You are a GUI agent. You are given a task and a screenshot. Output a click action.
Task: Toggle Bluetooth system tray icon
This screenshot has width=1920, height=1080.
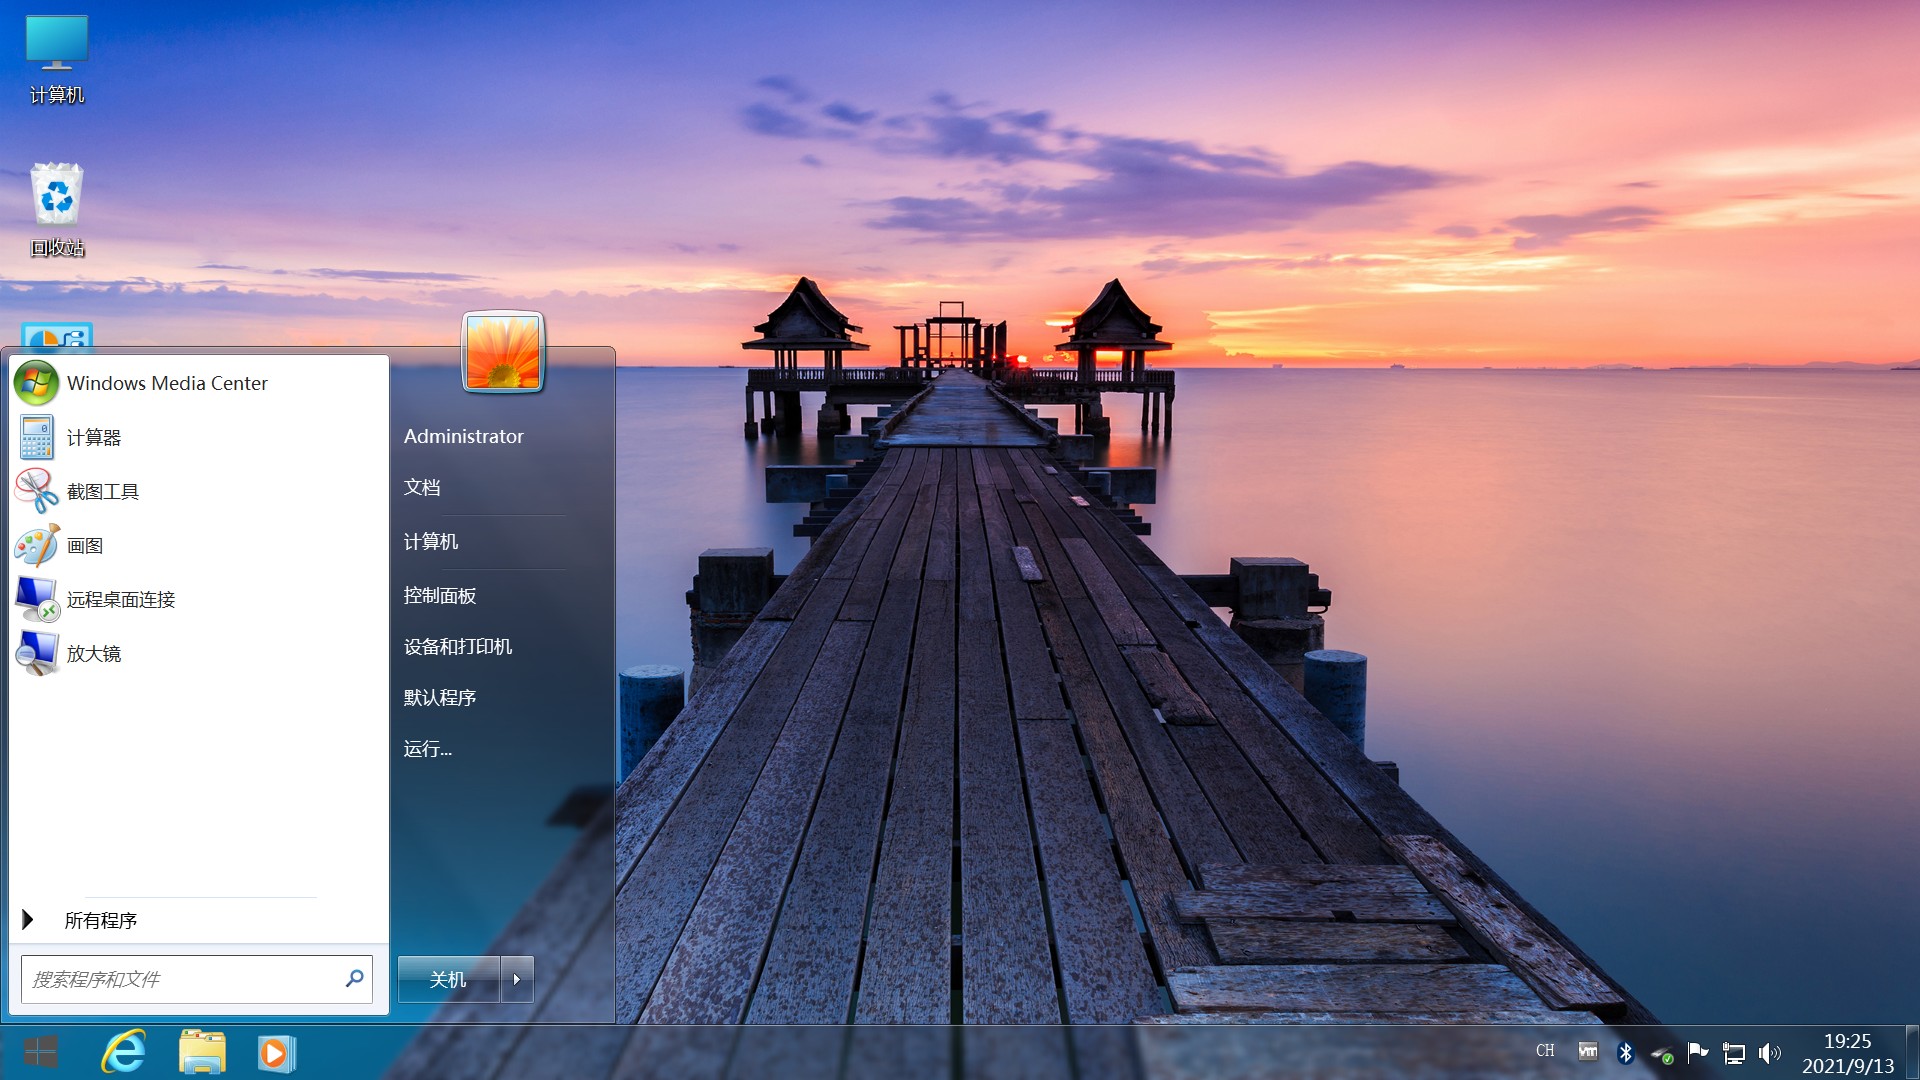point(1625,1052)
